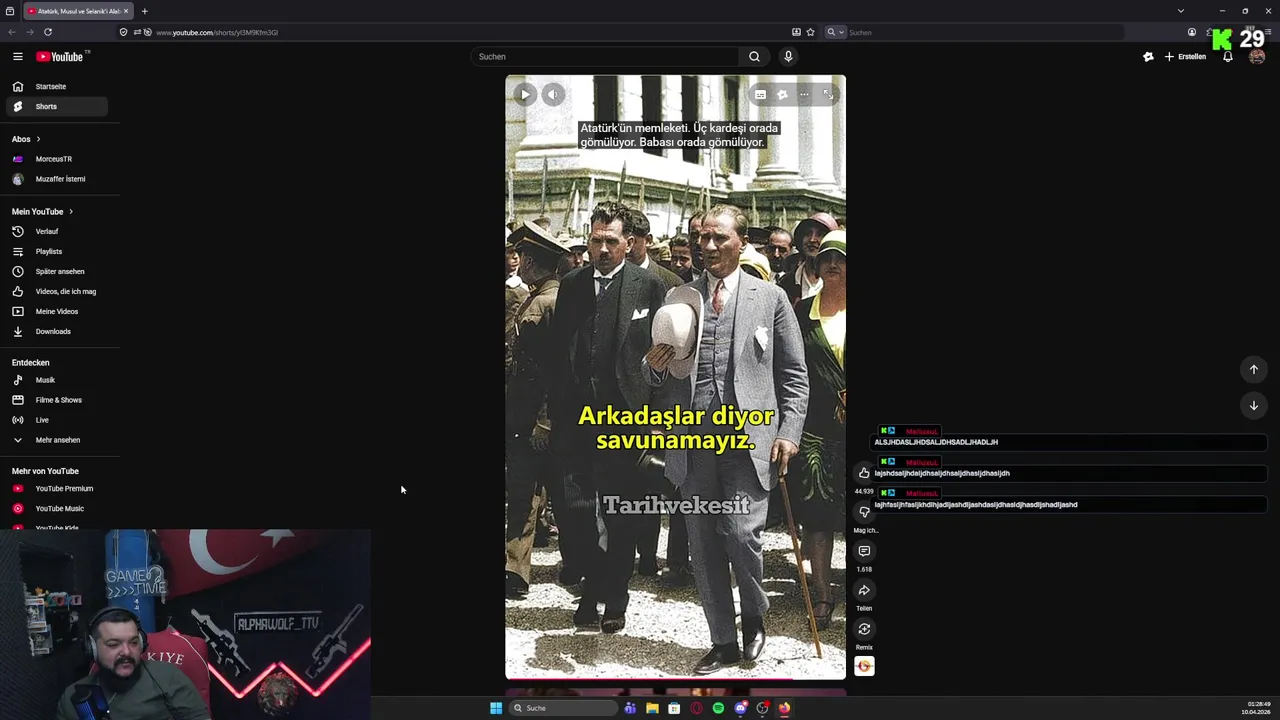Open Musik under Entdecken
Image resolution: width=1280 pixels, height=720 pixels.
point(57,380)
